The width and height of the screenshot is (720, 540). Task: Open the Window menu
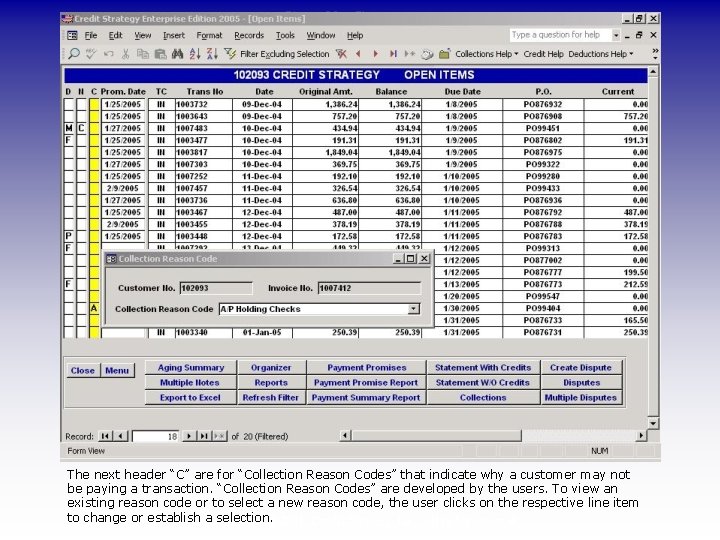321,35
